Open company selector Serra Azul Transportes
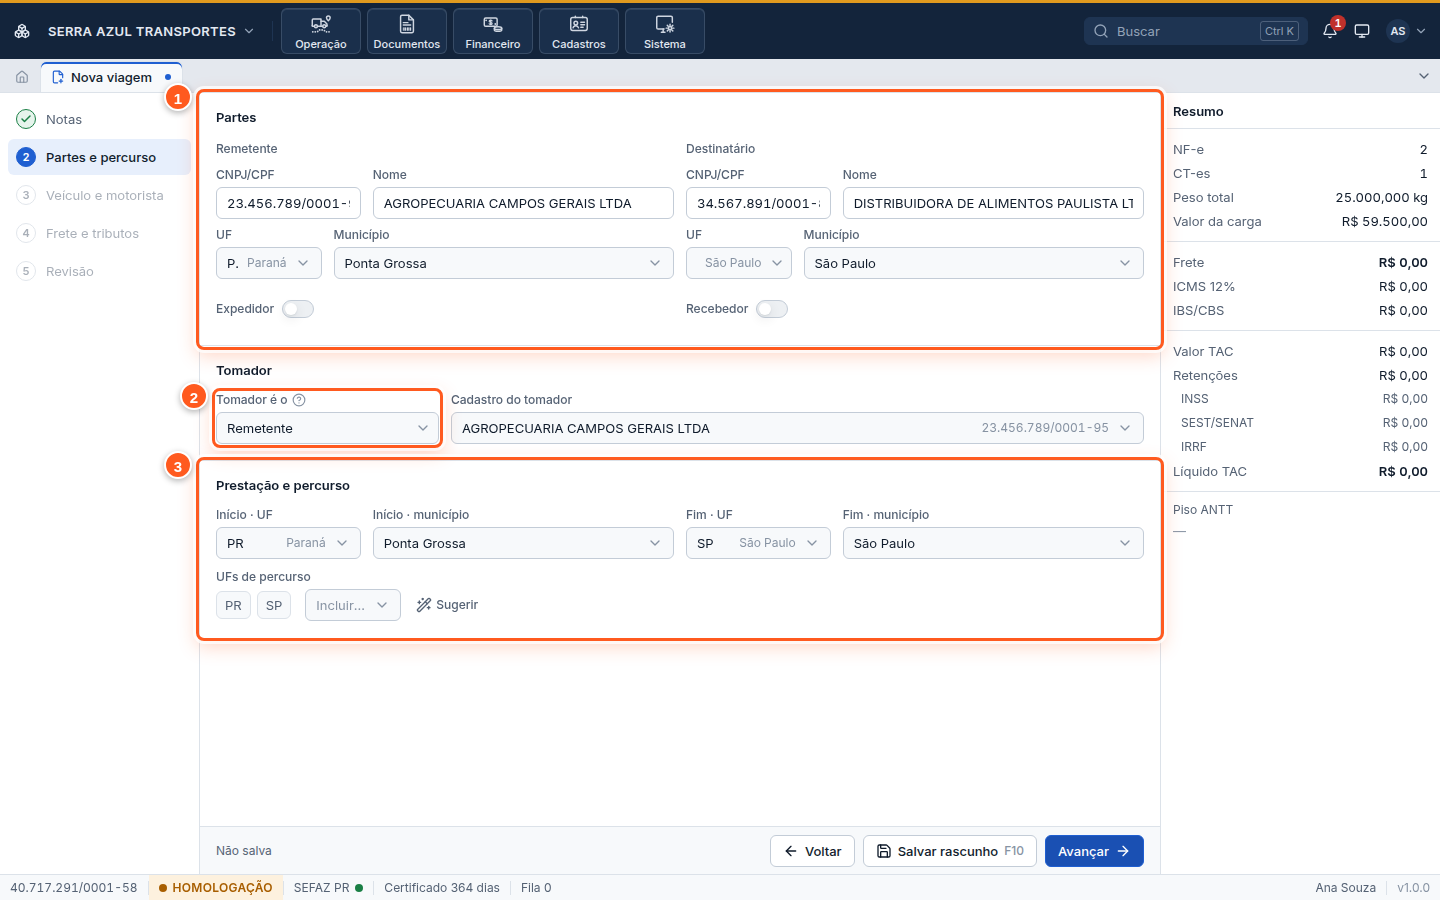1440x900 pixels. click(x=150, y=31)
